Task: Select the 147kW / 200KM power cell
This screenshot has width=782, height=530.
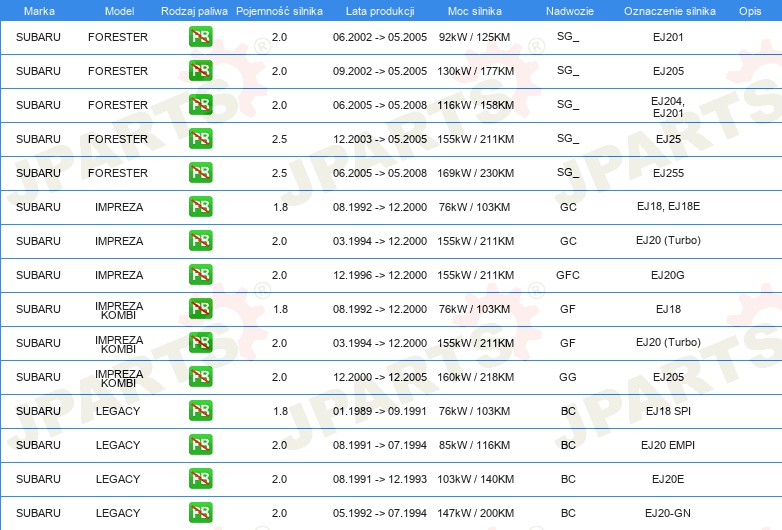Action: click(x=475, y=513)
